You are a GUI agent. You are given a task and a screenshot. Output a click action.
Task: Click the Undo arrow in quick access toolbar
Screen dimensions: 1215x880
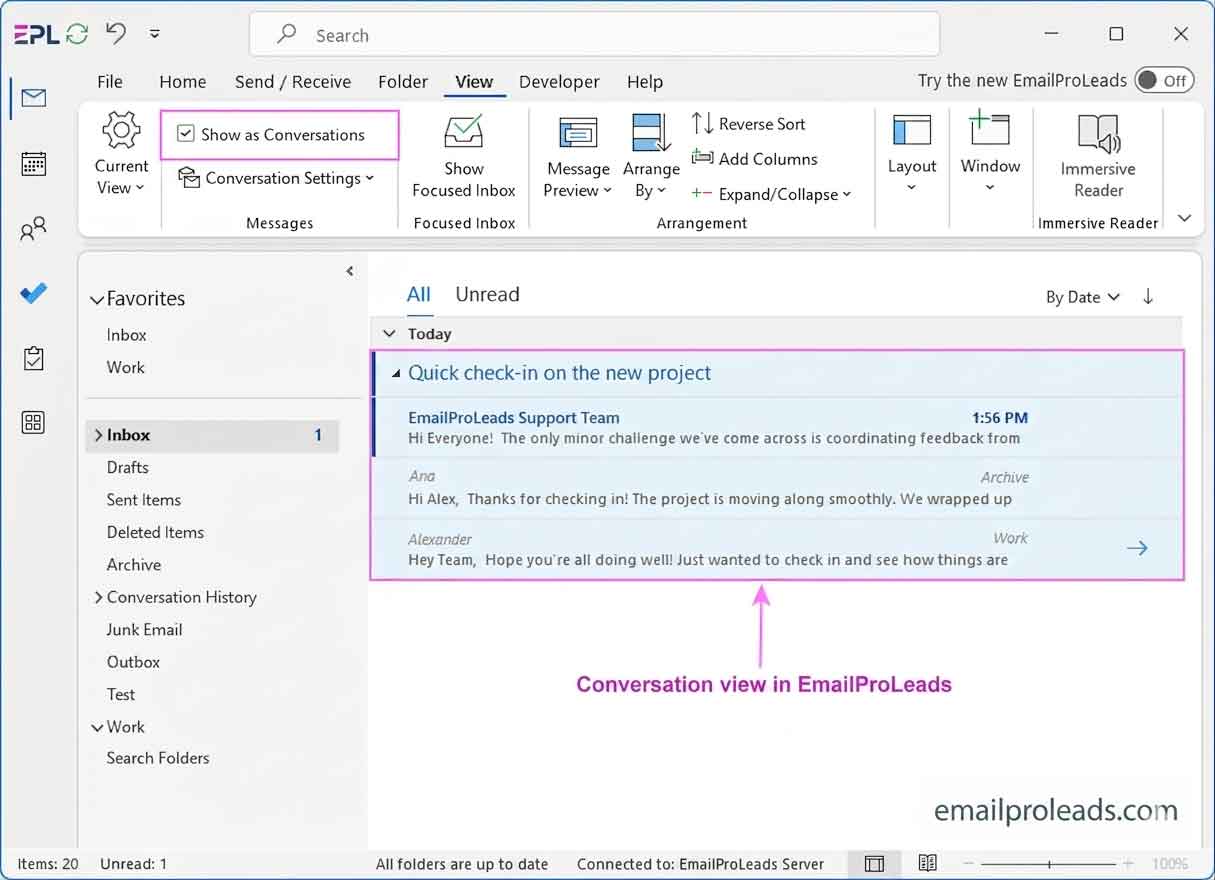point(117,34)
